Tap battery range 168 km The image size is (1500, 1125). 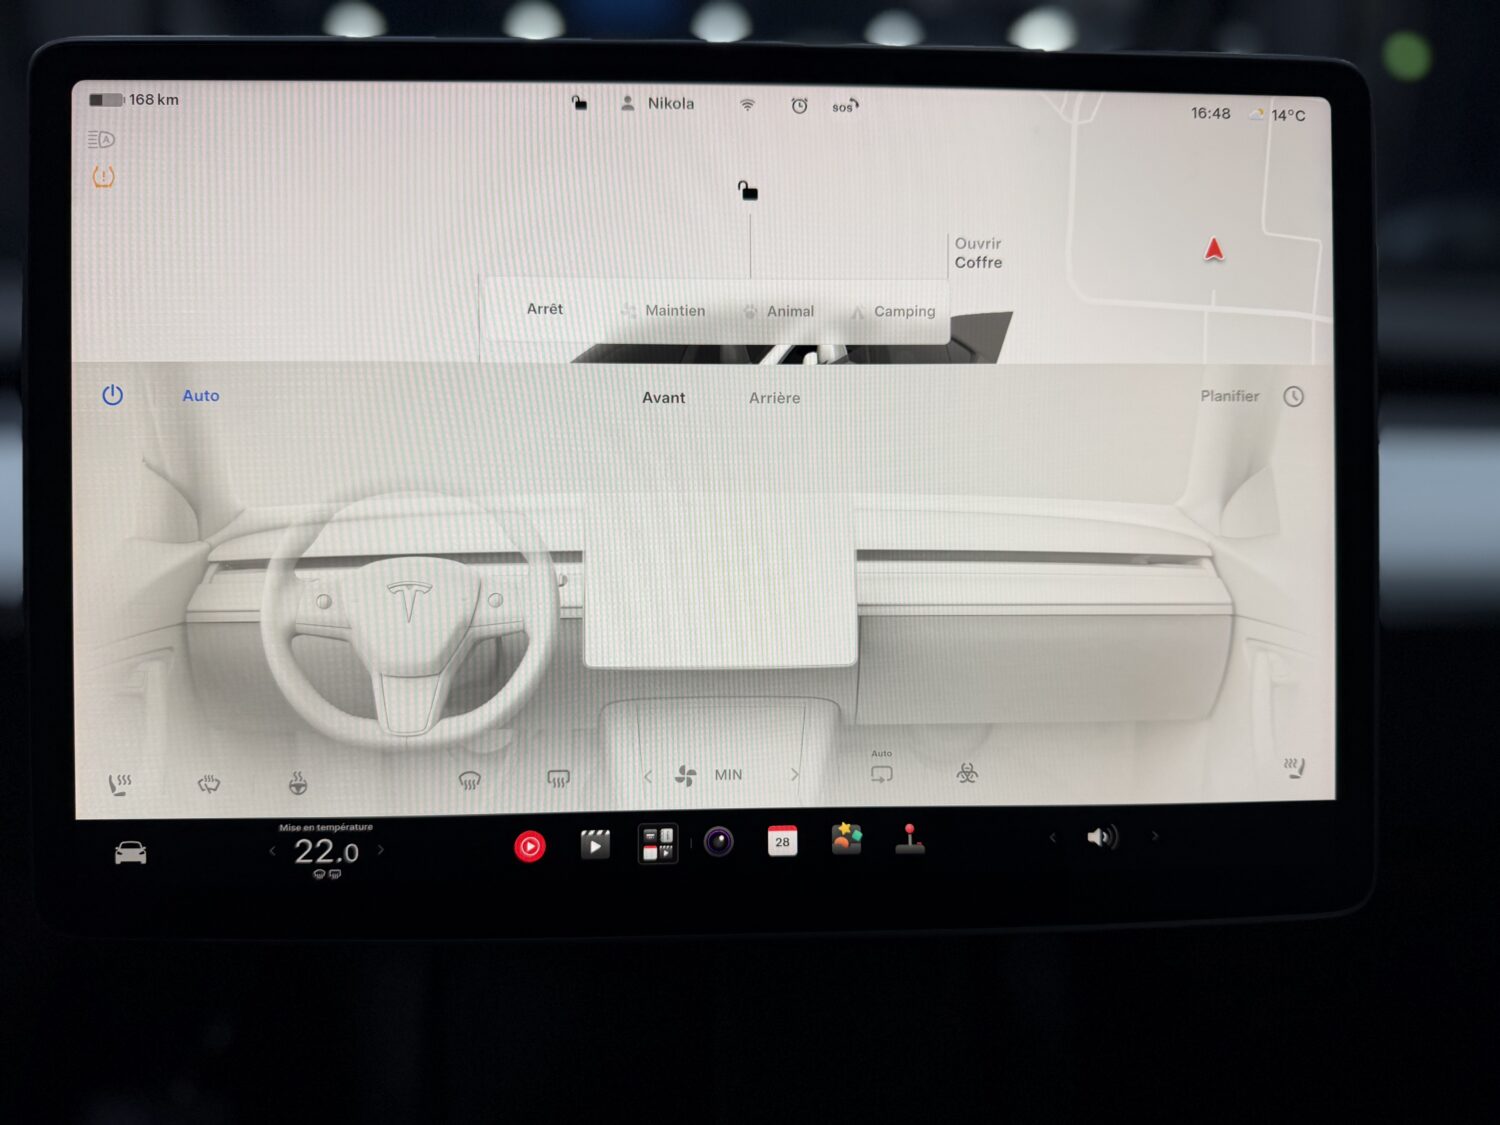(x=134, y=100)
